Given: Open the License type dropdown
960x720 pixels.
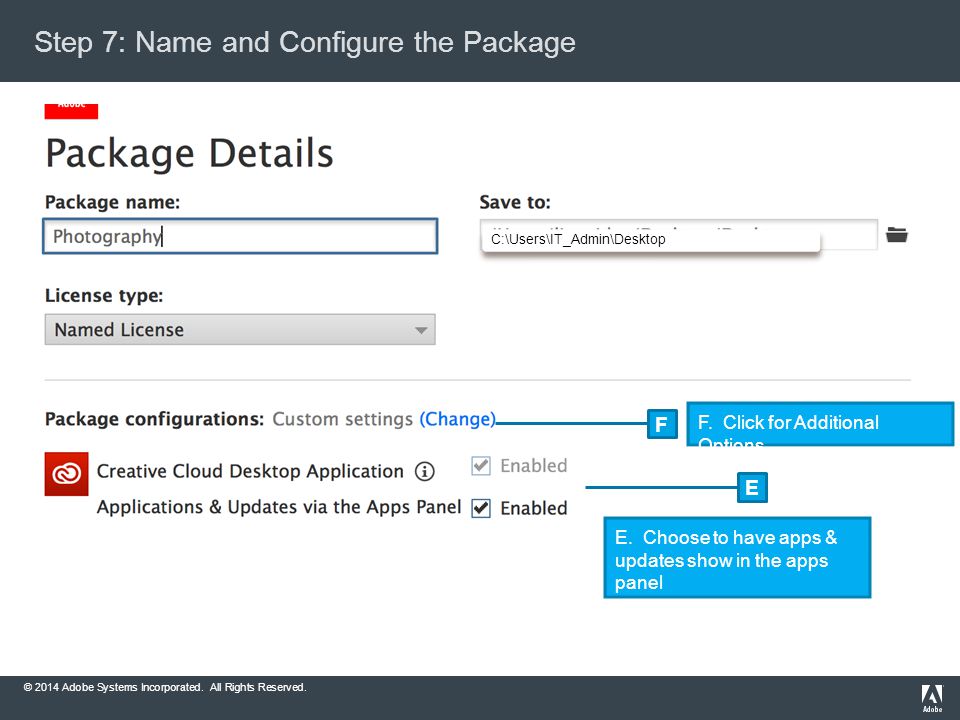Looking at the screenshot, I should click(x=240, y=329).
